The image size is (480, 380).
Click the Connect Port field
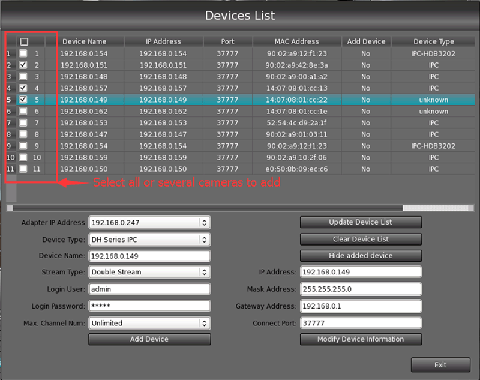coord(361,323)
